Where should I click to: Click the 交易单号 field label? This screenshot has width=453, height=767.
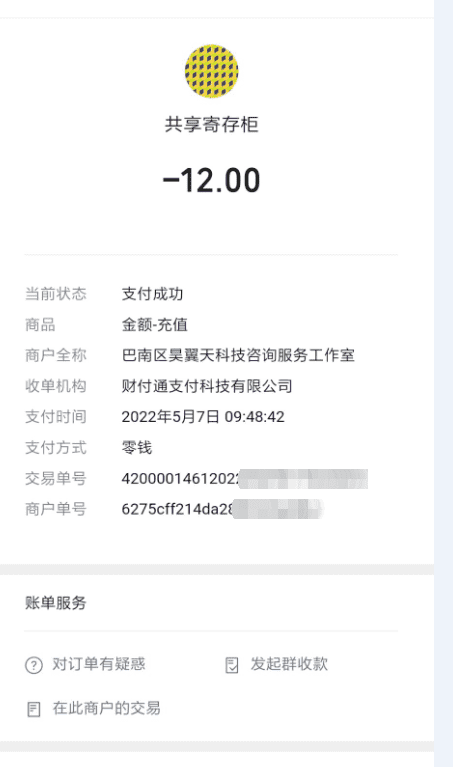tap(56, 478)
